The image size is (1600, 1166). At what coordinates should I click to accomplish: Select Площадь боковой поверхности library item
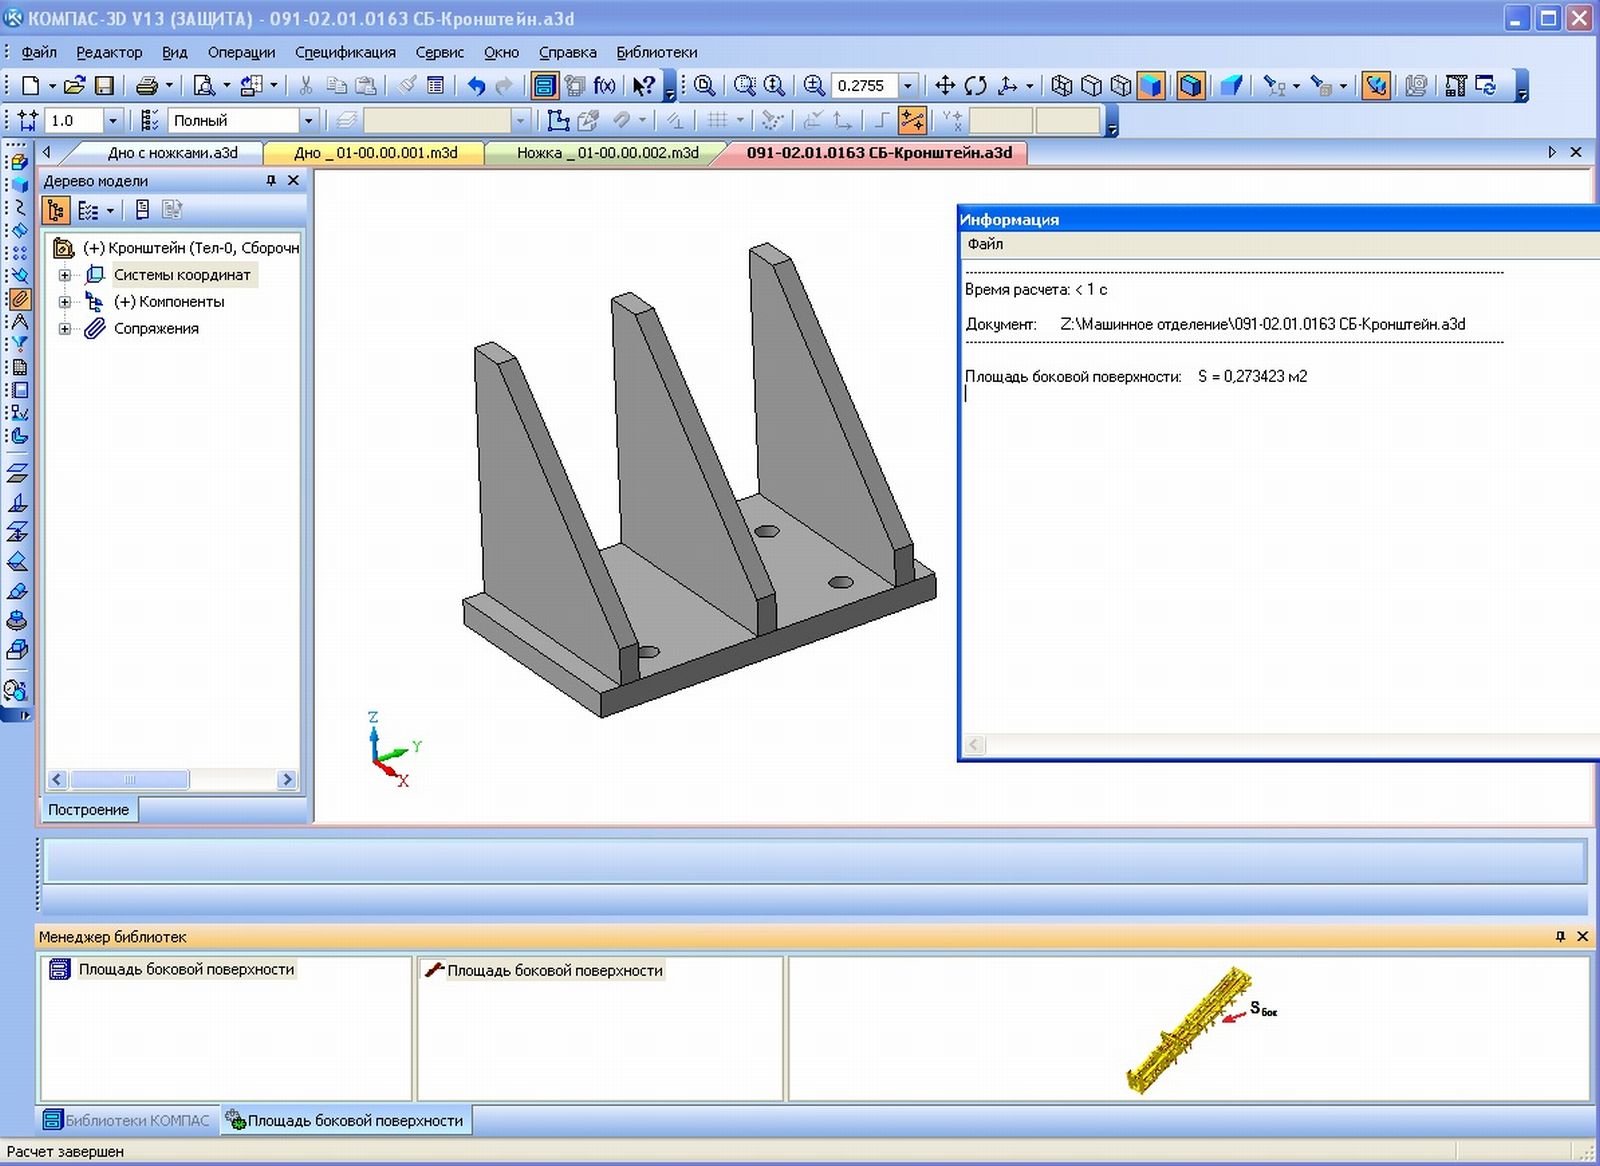click(186, 969)
